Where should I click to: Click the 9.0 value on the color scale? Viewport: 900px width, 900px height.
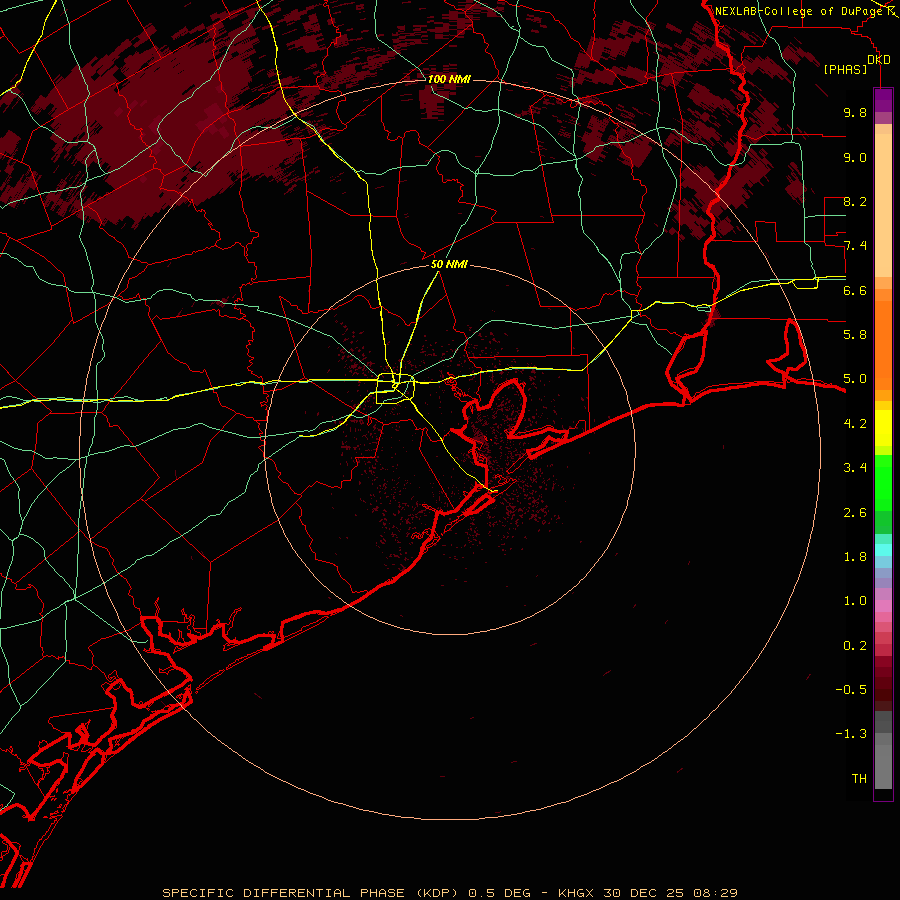click(855, 157)
